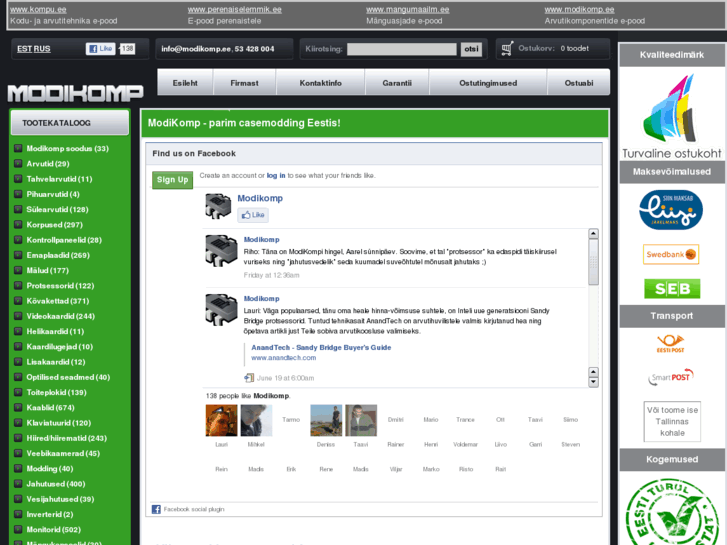727x545 pixels.
Task: Click Facebook social plugin icon
Action: tap(156, 509)
